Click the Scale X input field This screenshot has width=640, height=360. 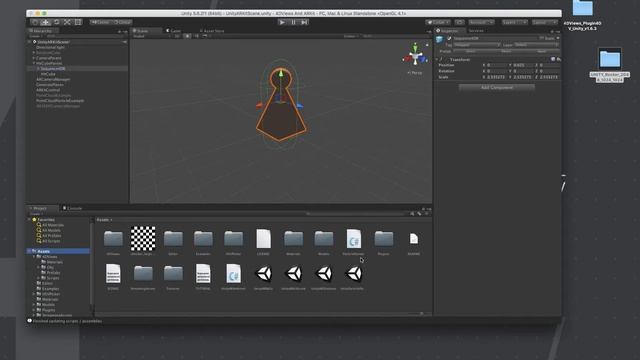(x=497, y=77)
